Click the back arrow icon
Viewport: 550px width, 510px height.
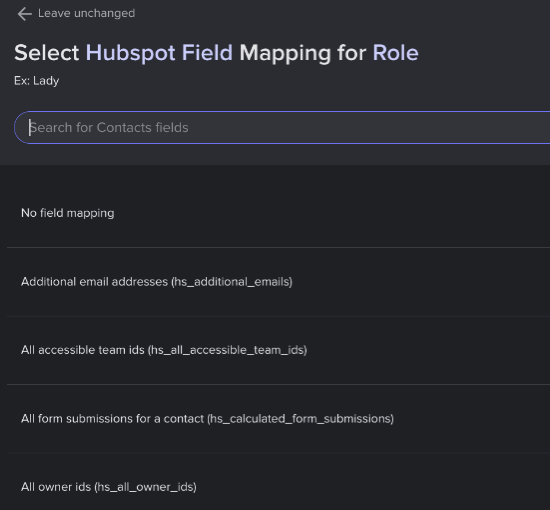click(25, 14)
